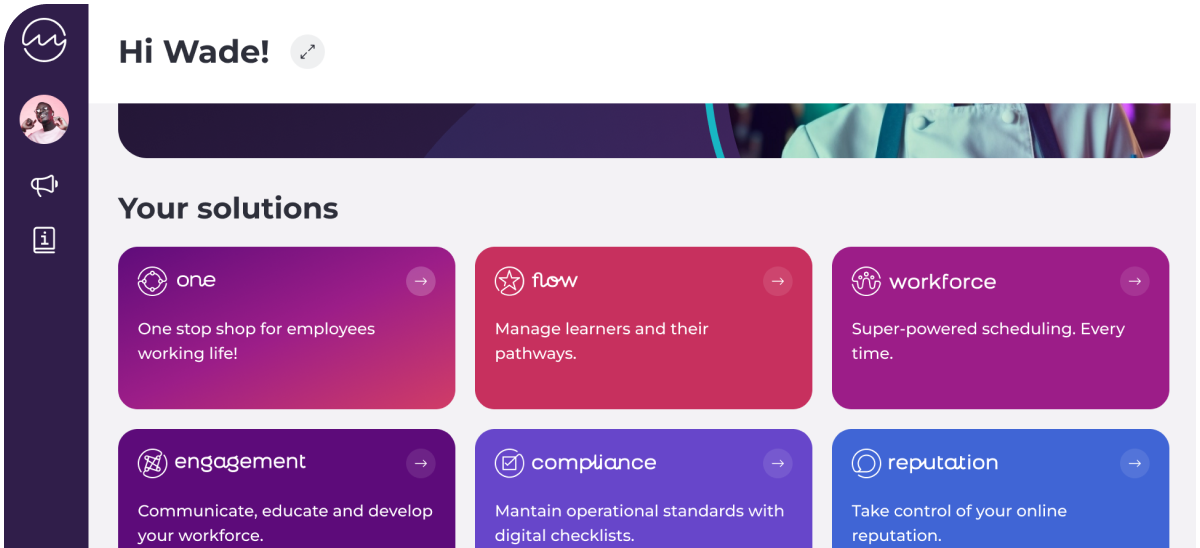
Task: Open the one solution card description
Action: [x=256, y=341]
